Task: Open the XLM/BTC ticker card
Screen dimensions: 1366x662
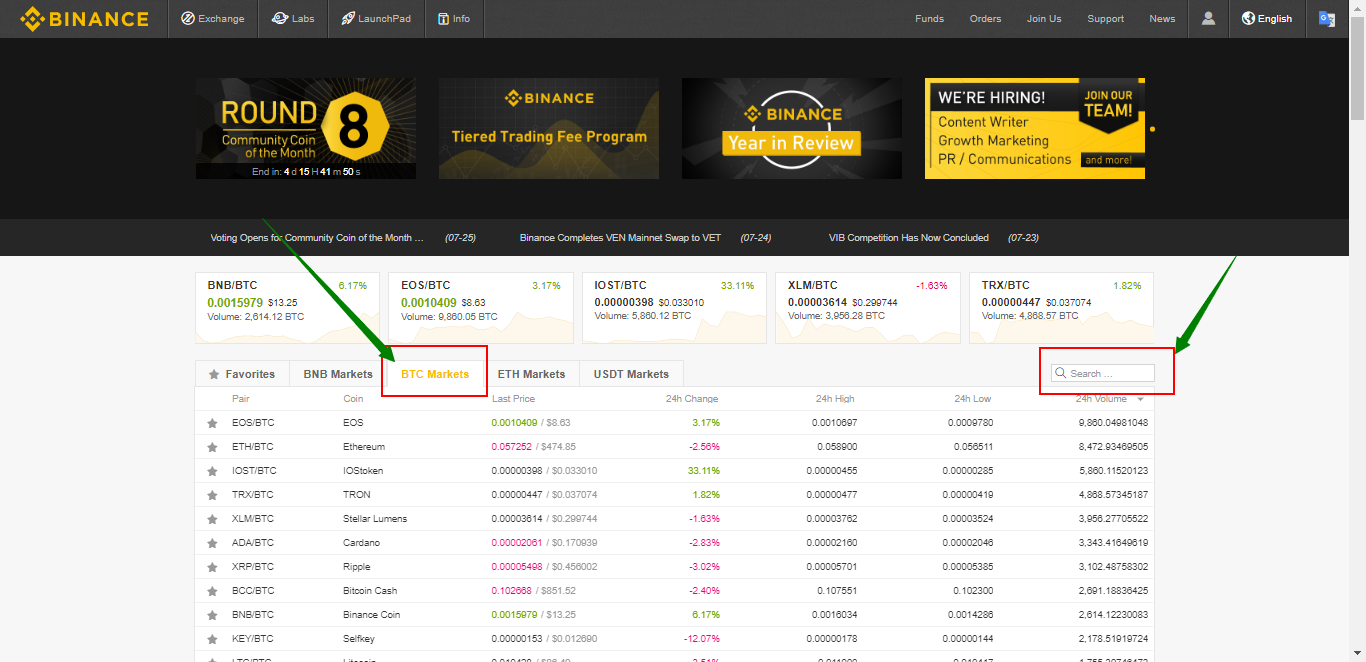Action: click(868, 308)
